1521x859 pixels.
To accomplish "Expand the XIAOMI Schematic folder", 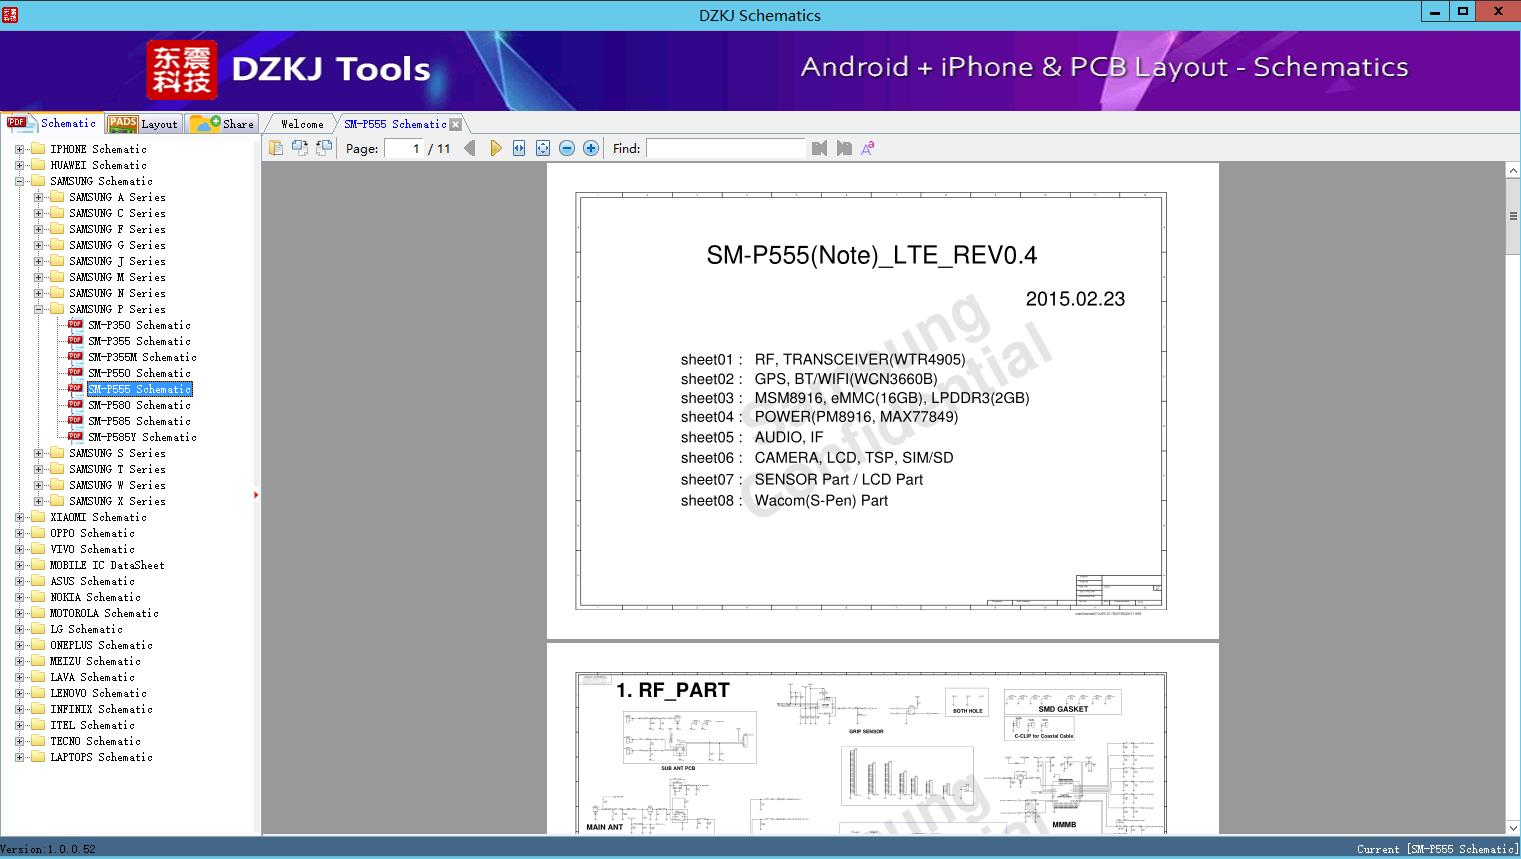I will (x=19, y=517).
